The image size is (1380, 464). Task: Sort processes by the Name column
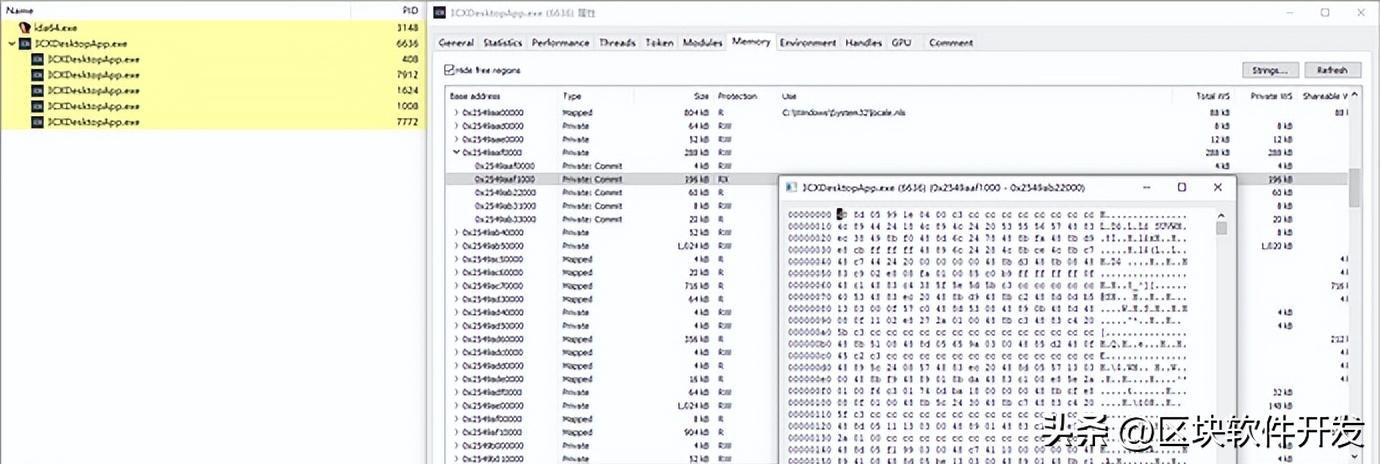[20, 9]
